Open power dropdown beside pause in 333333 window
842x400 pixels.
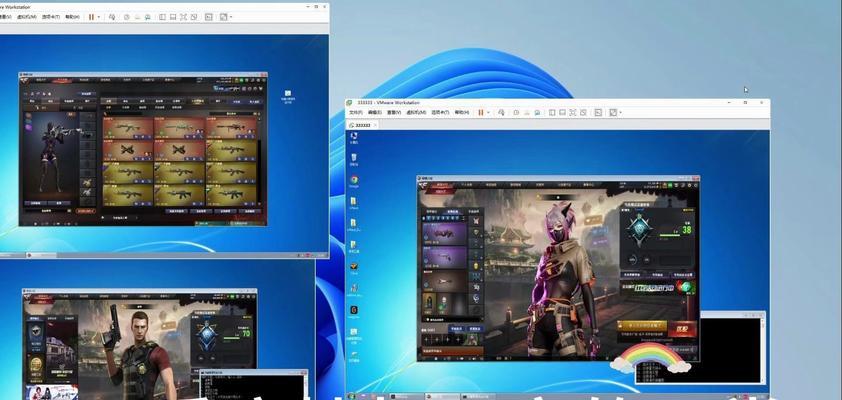pyautogui.click(x=488, y=113)
